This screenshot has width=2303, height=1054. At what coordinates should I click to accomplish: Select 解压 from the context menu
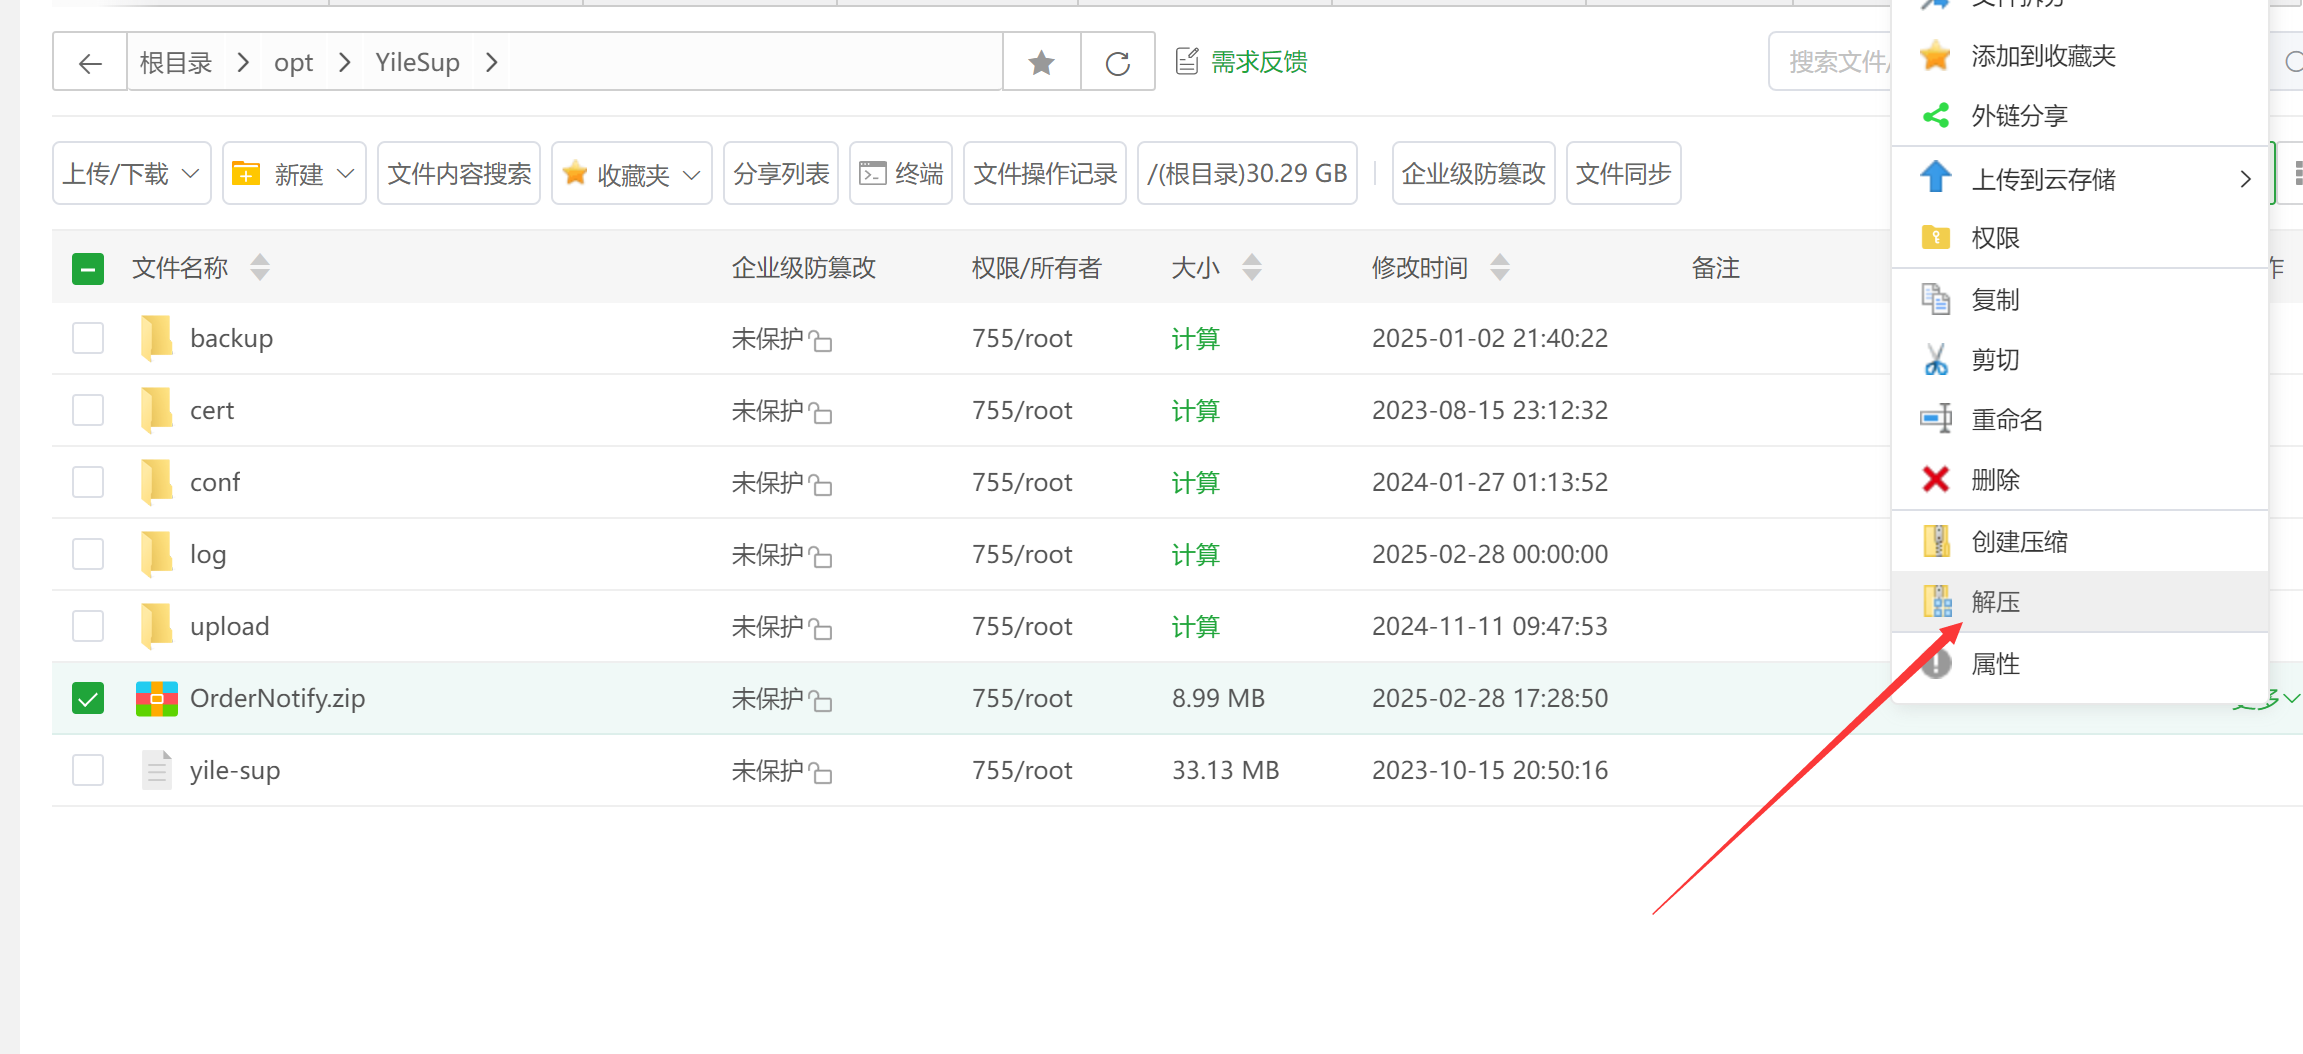tap(1995, 602)
